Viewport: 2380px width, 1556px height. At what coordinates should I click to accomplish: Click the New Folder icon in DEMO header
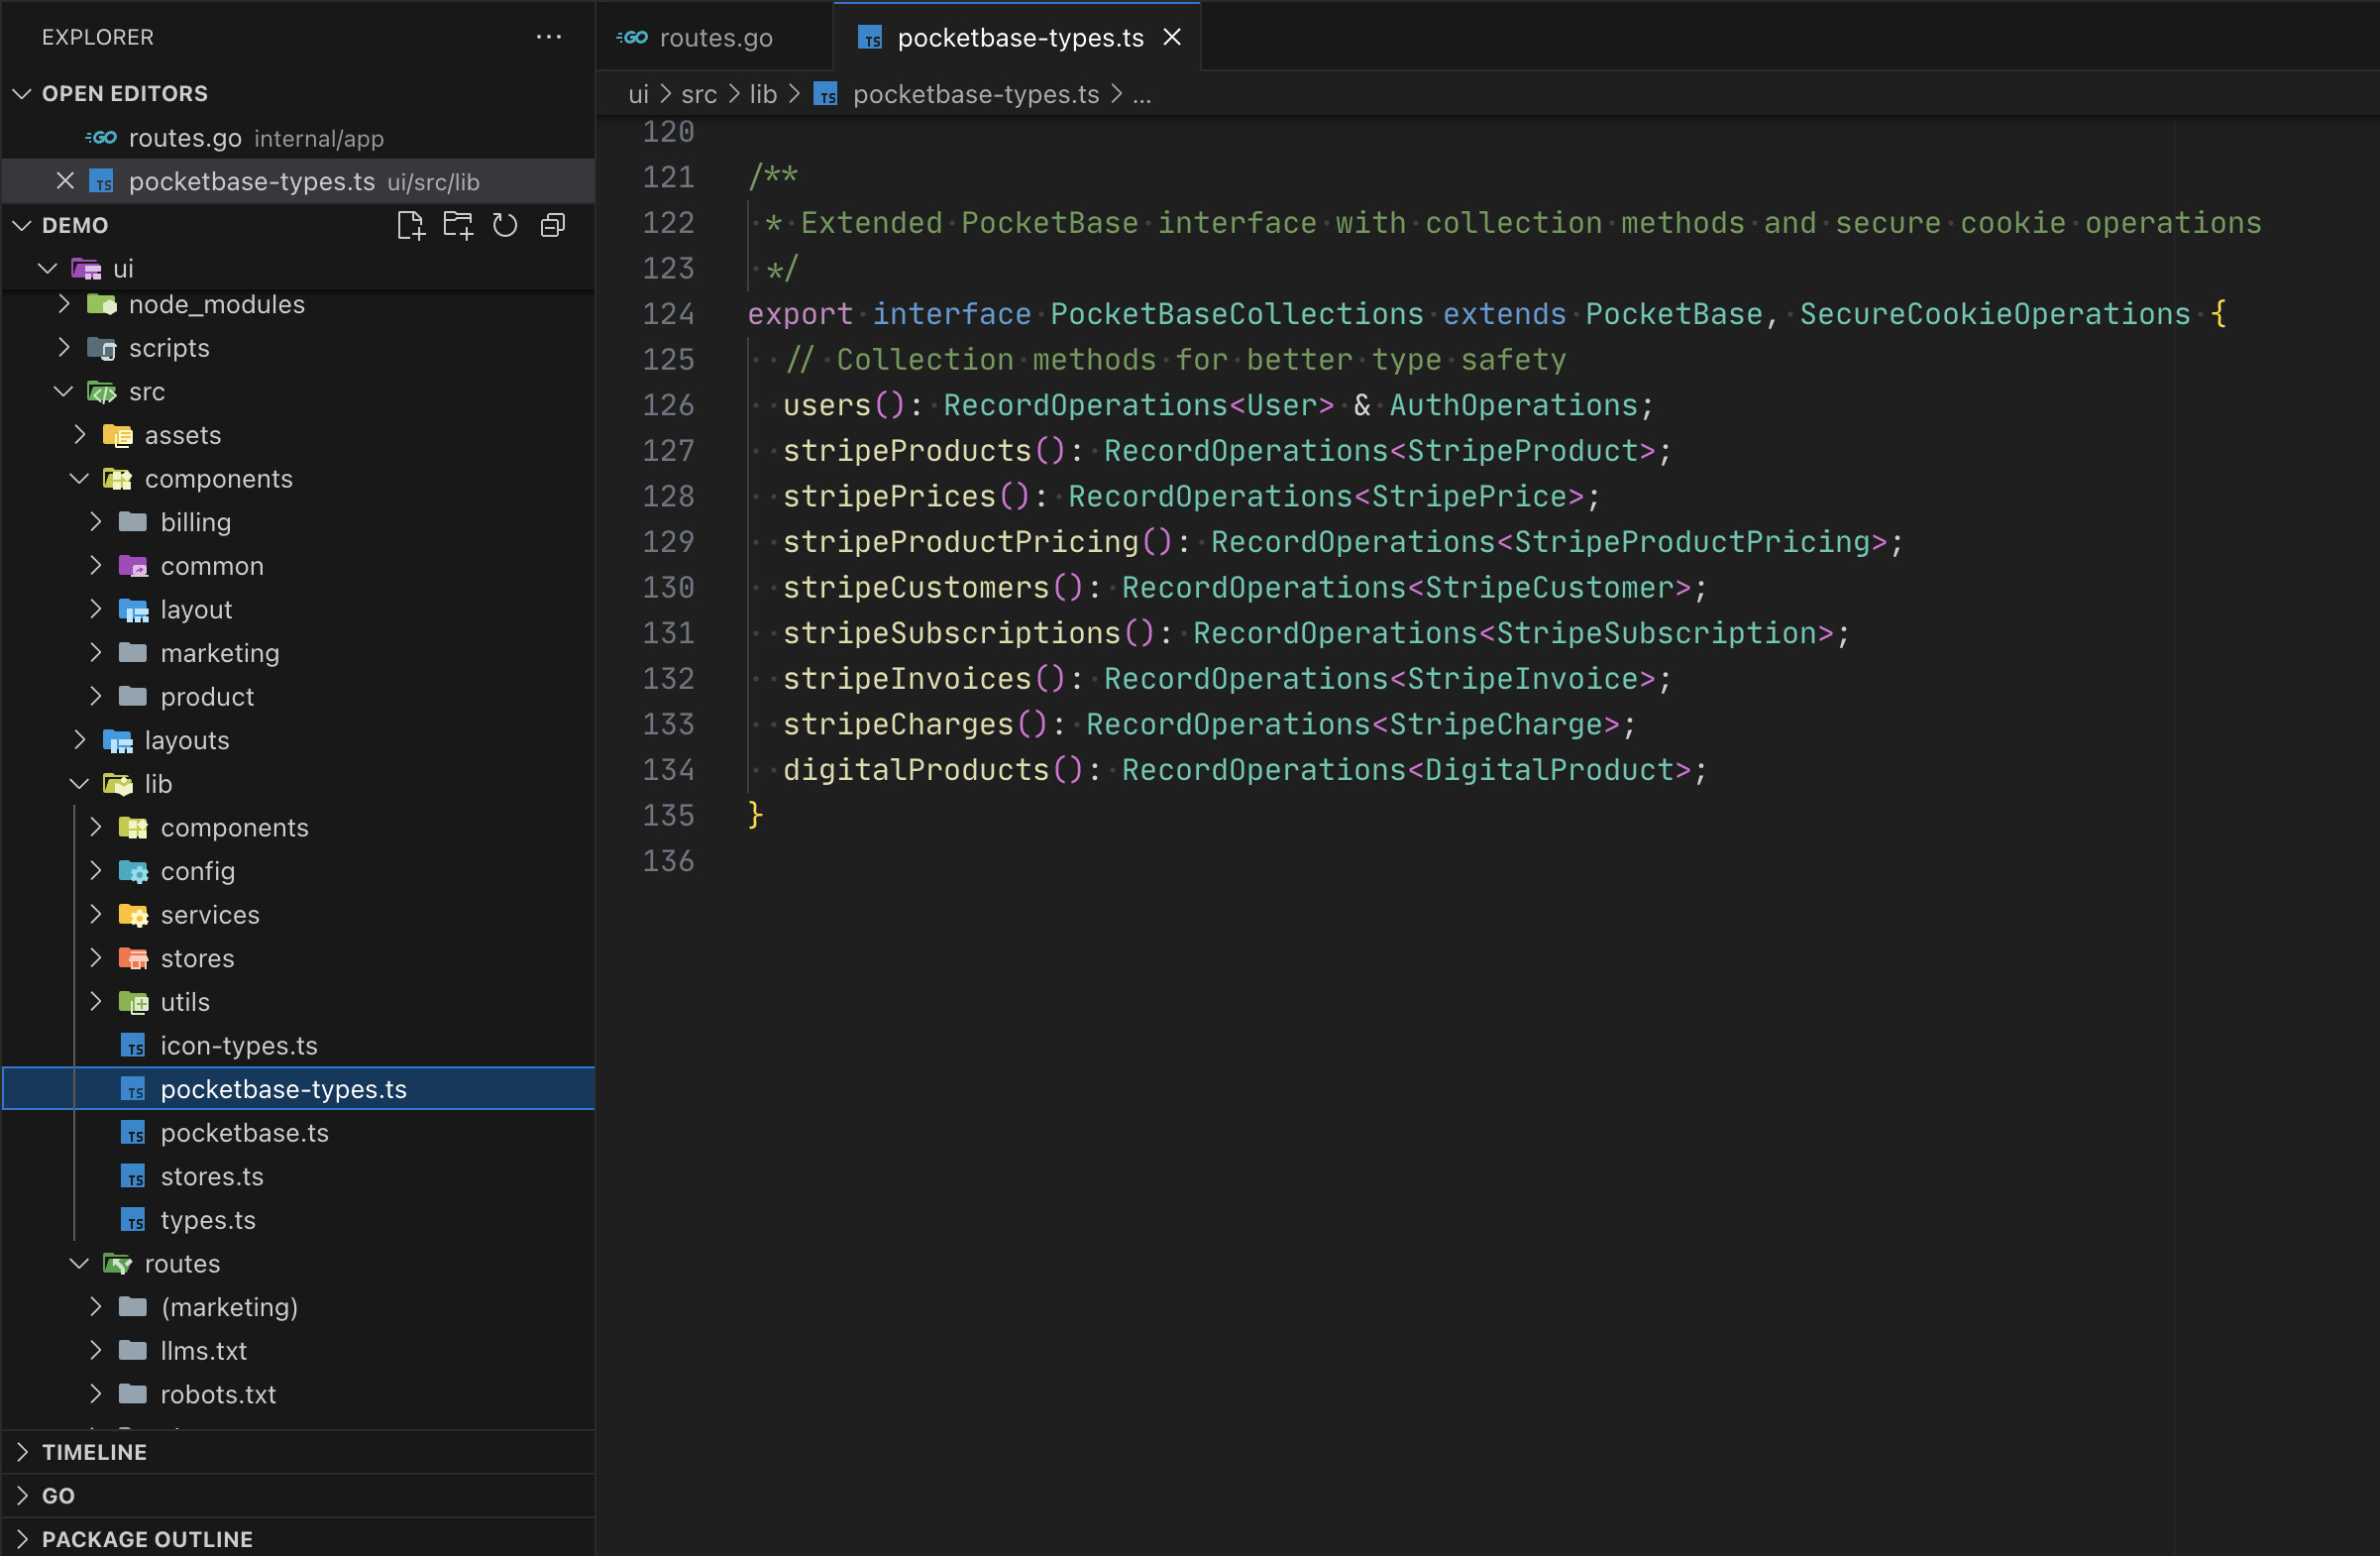click(458, 225)
